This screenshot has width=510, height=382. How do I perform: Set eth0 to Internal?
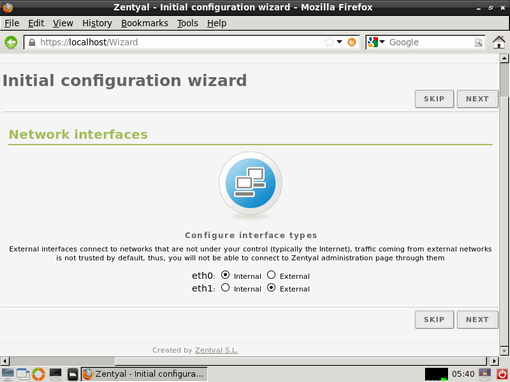coord(225,275)
